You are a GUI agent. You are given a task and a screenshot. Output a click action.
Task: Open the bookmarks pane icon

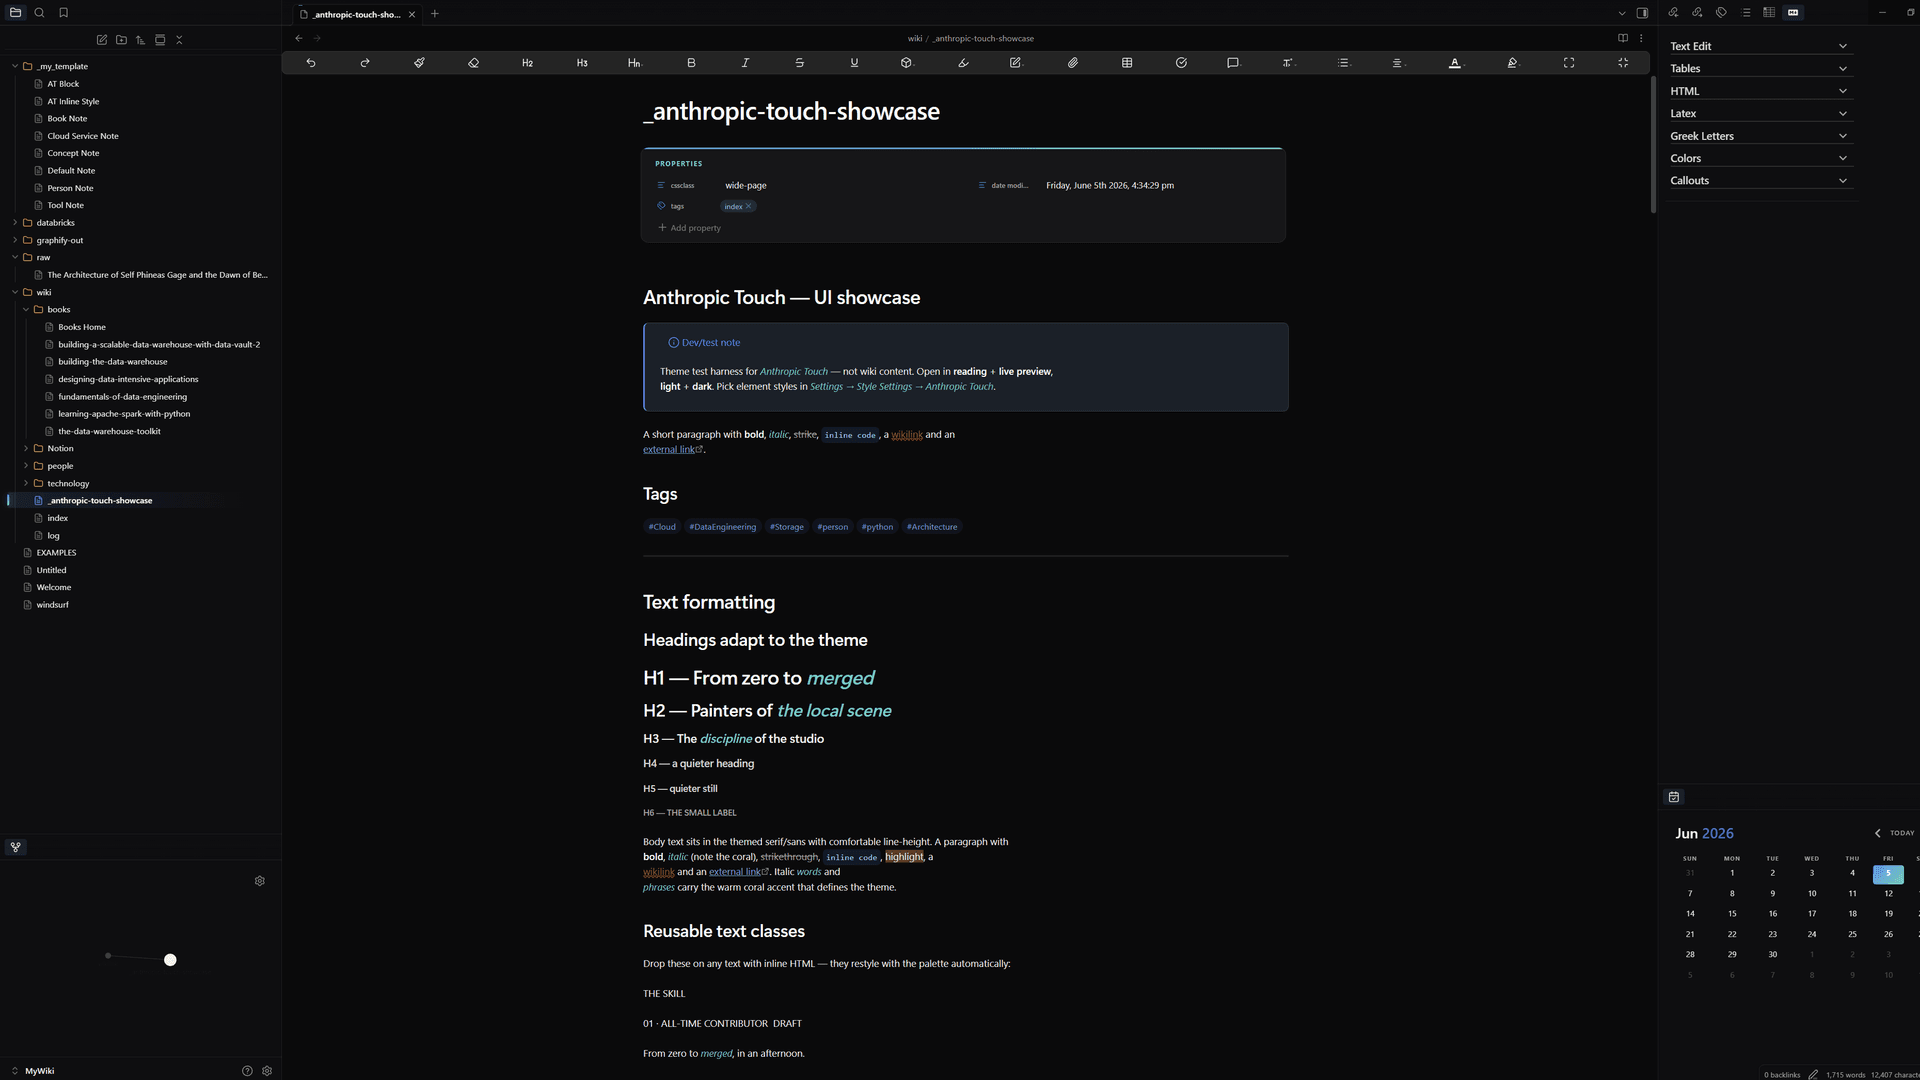pyautogui.click(x=63, y=13)
